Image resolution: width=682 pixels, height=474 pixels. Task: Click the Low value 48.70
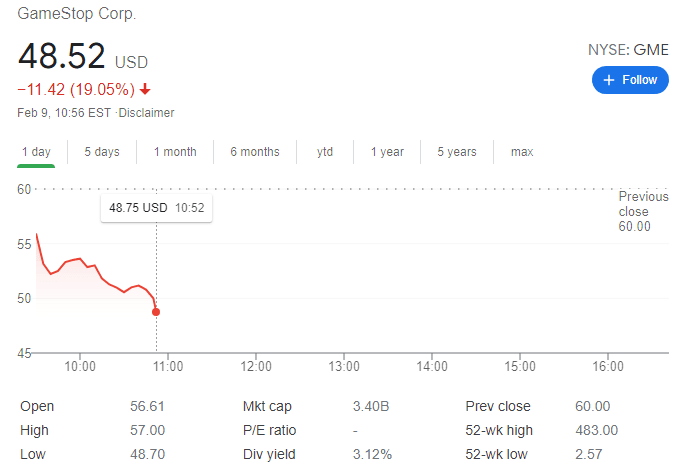tap(147, 454)
